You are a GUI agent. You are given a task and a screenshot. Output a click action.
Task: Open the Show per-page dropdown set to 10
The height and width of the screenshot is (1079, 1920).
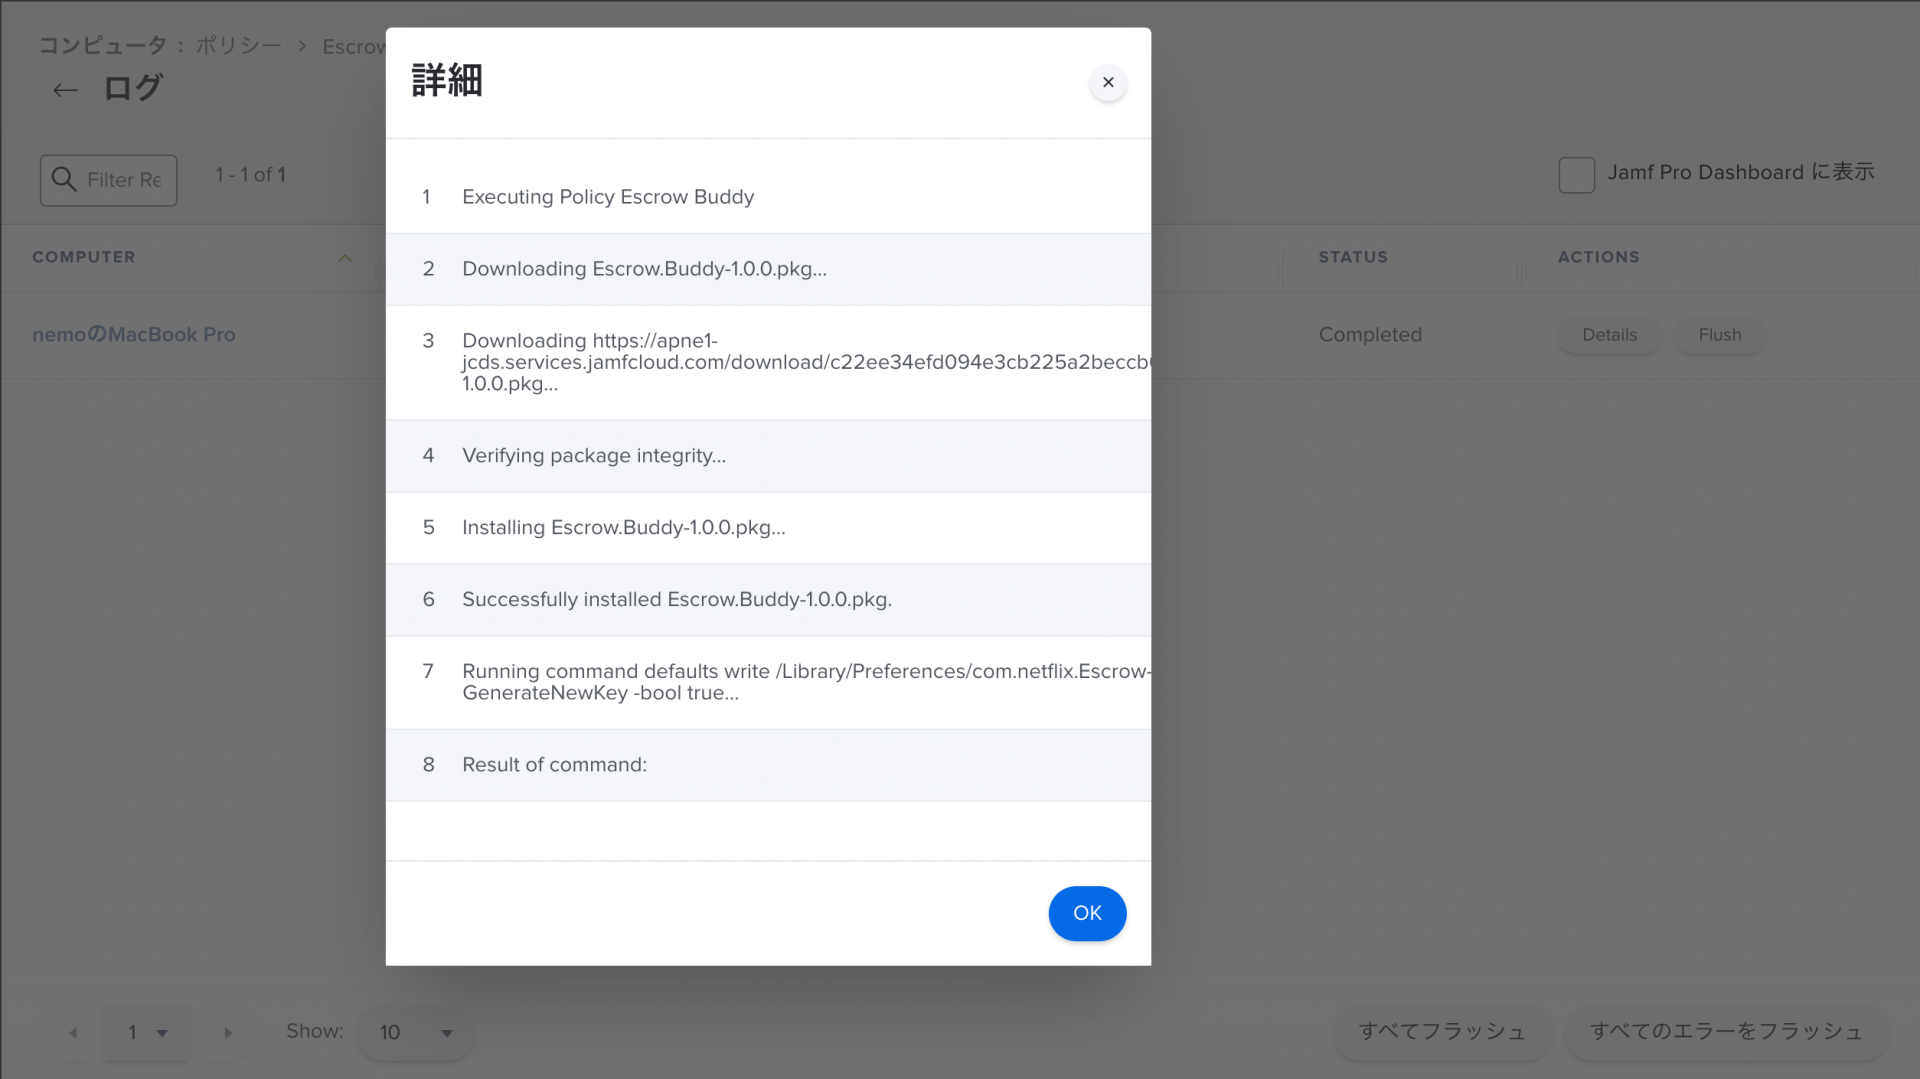click(413, 1033)
